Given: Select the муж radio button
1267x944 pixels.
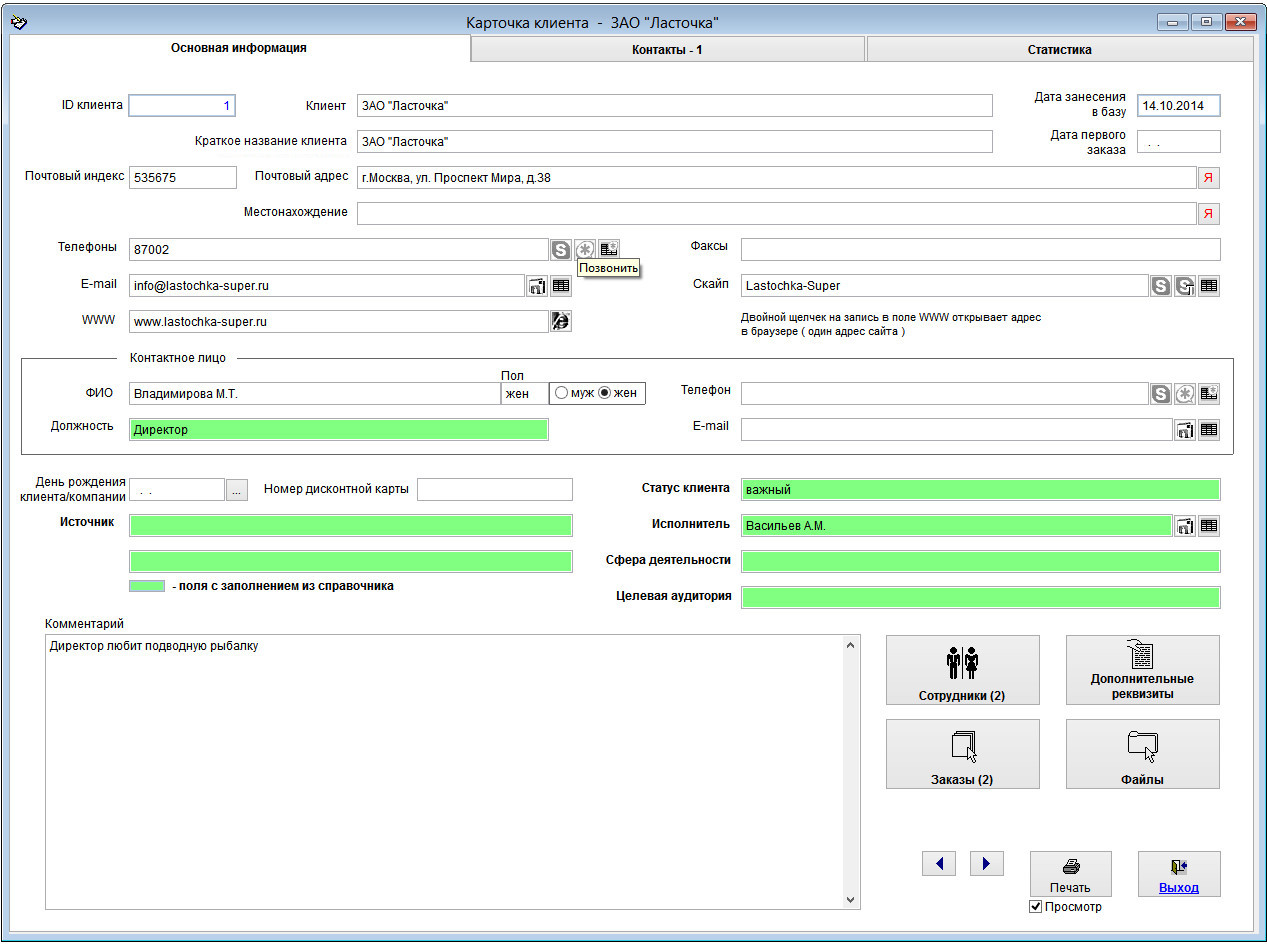Looking at the screenshot, I should pyautogui.click(x=562, y=394).
